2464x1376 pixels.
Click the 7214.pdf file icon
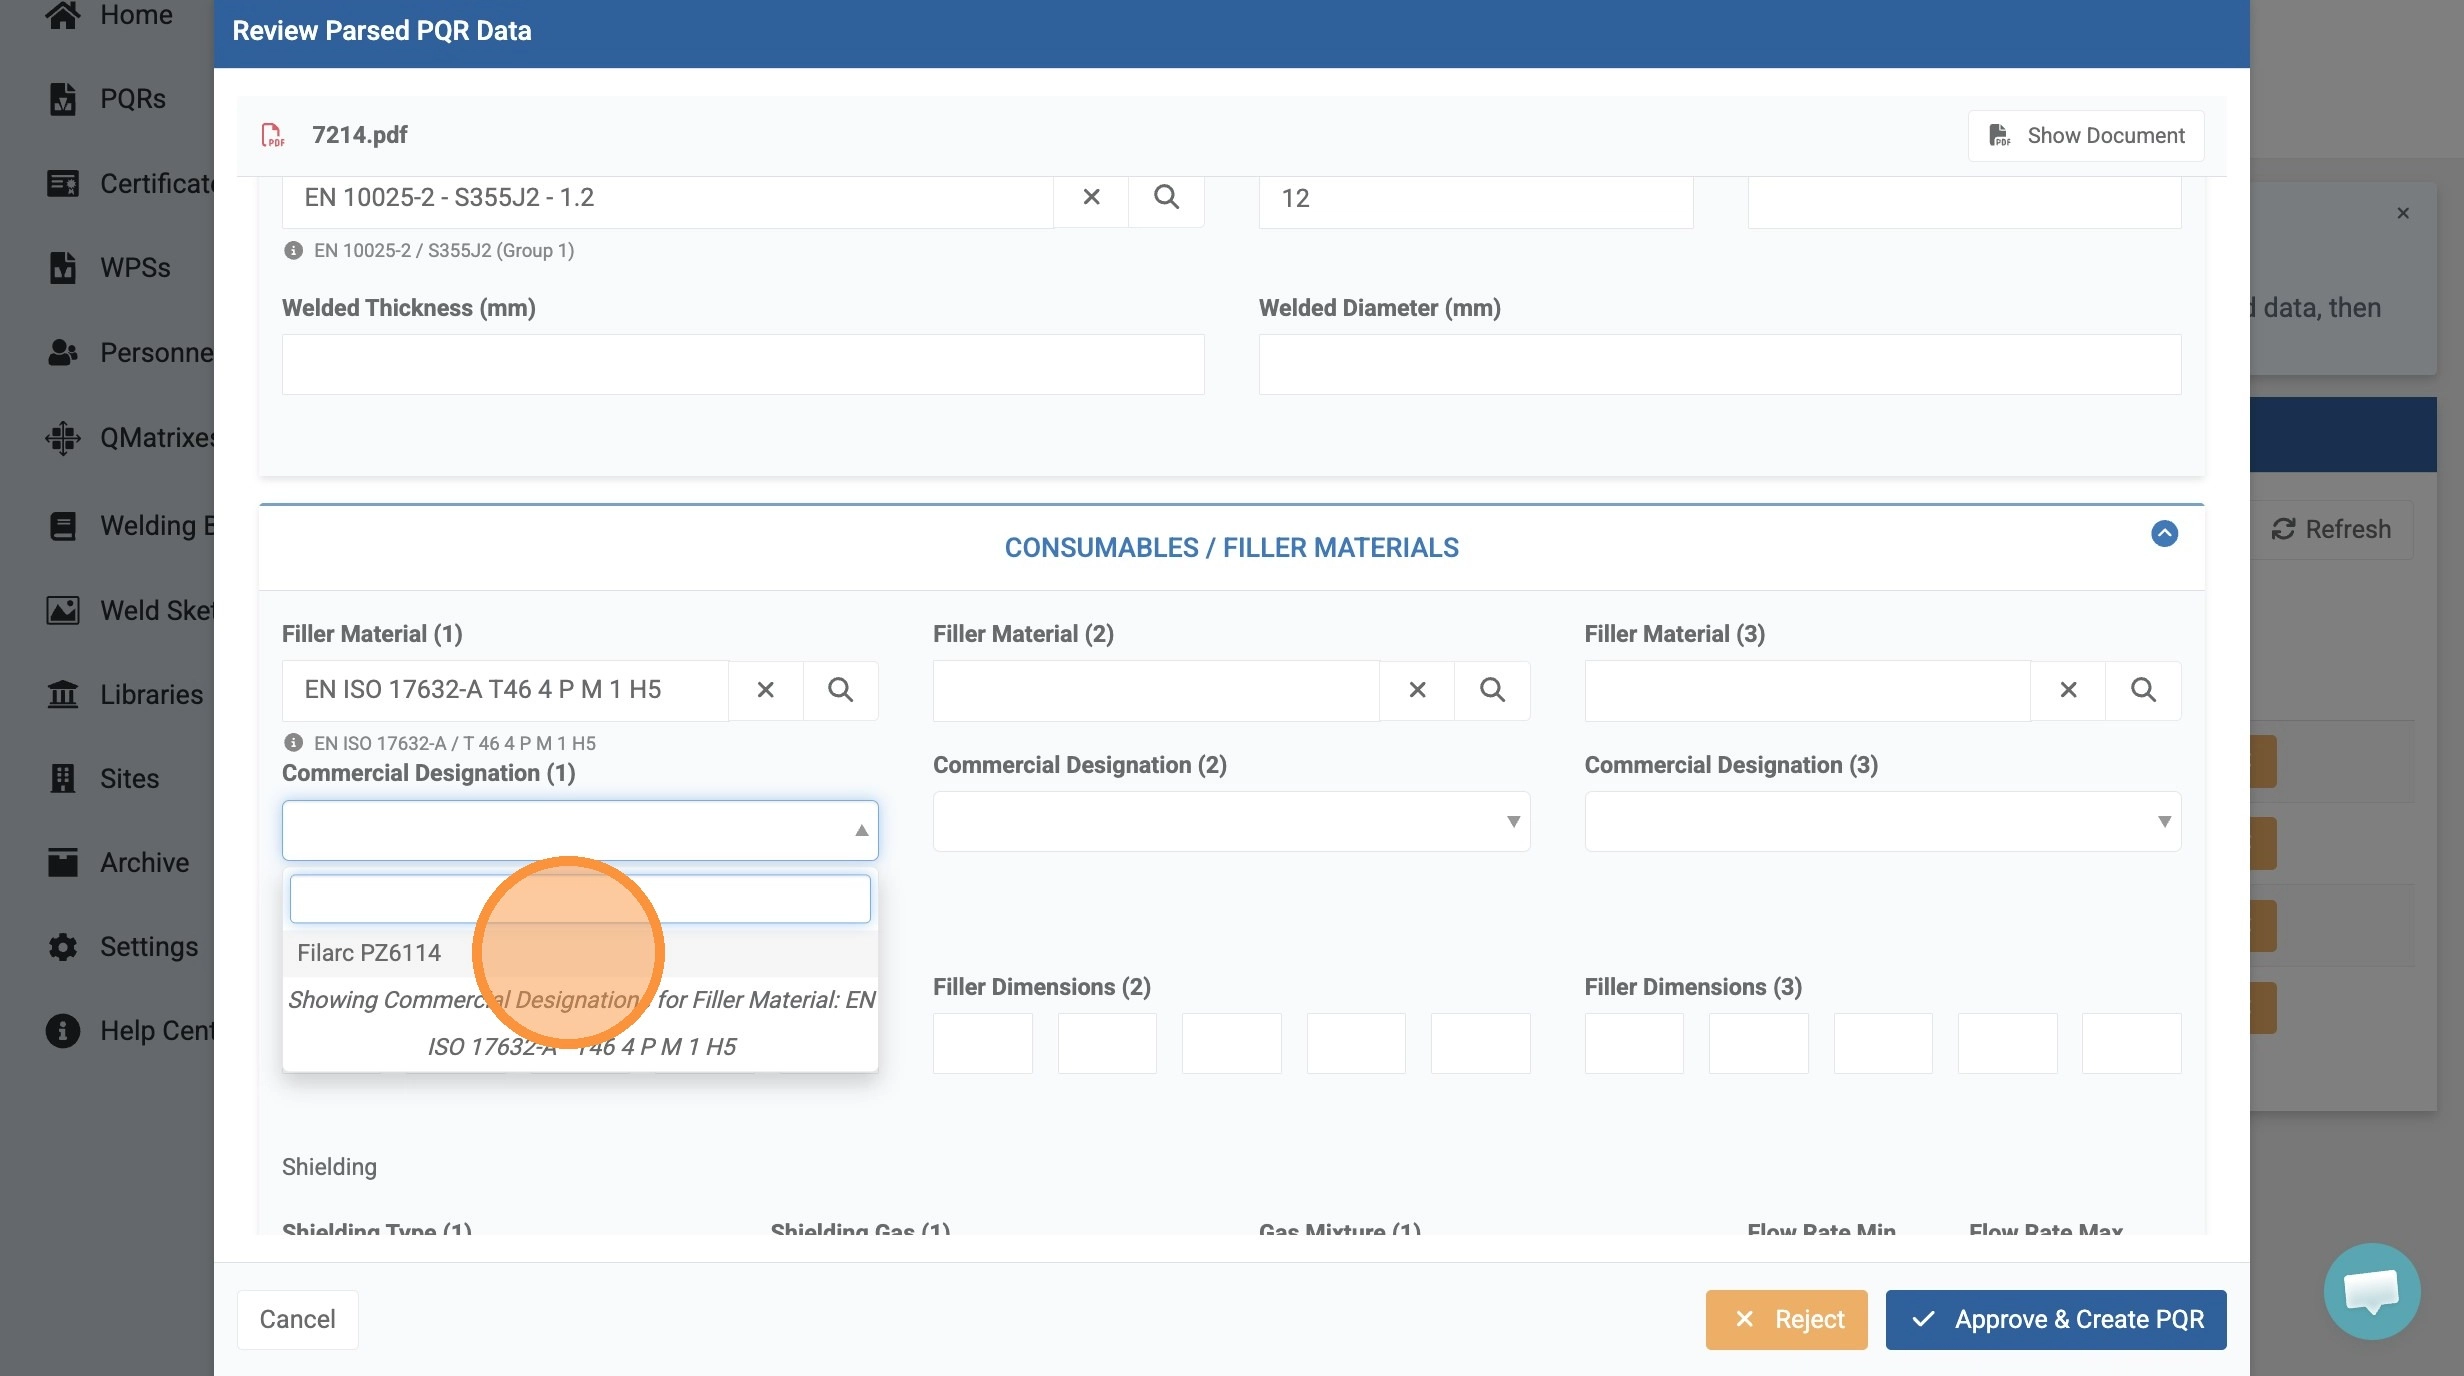pyautogui.click(x=272, y=135)
